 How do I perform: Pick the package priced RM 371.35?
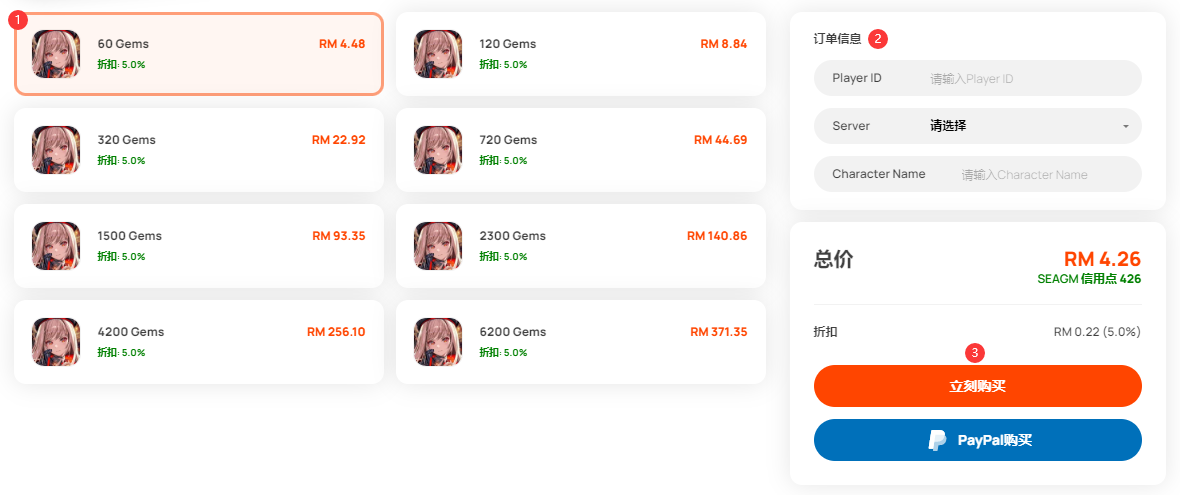pyautogui.click(x=581, y=342)
